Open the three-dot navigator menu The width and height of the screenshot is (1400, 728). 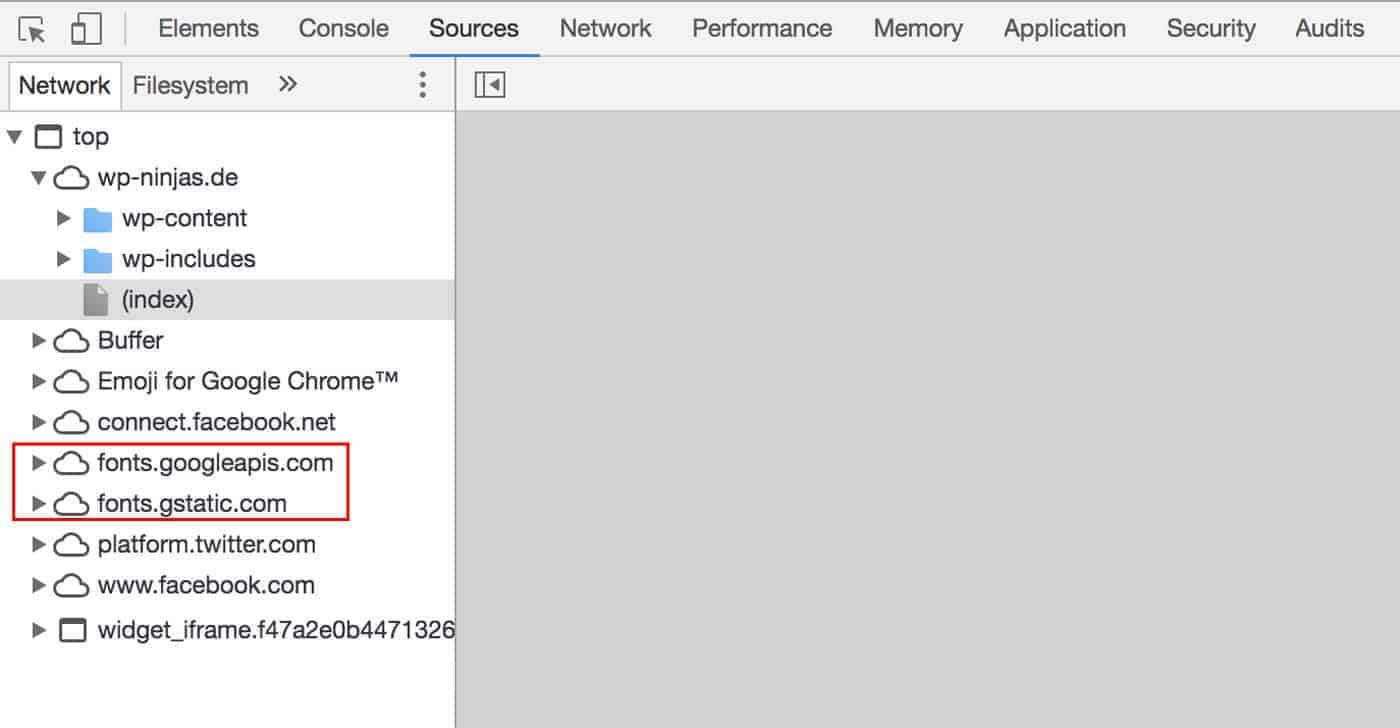pos(422,85)
